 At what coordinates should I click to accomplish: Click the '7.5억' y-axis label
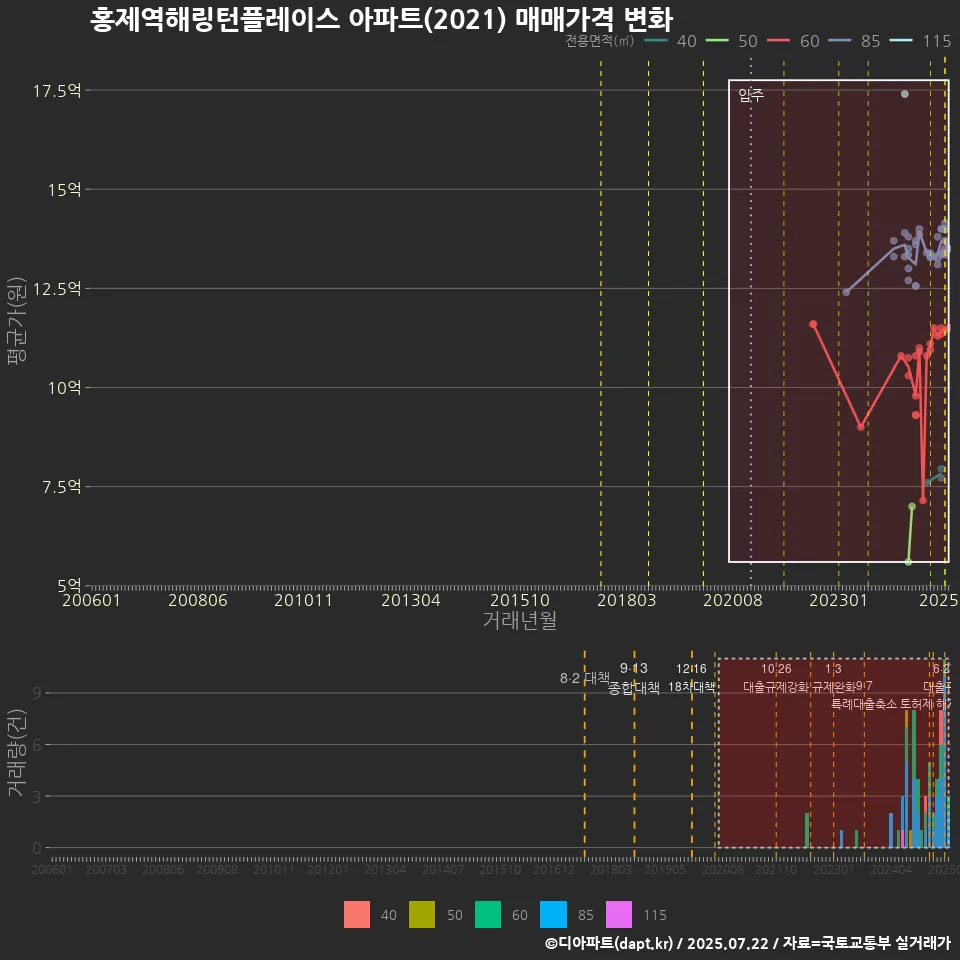tap(62, 487)
